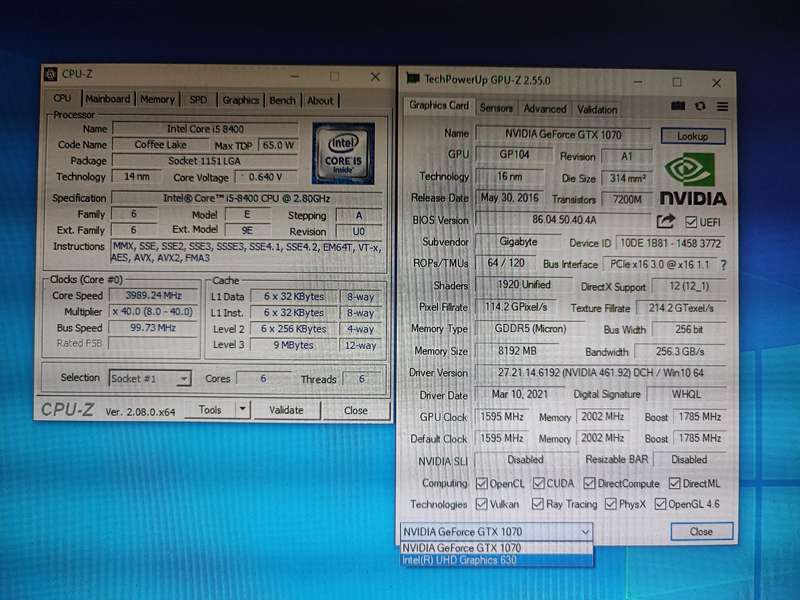Toggle the DirectML checkbox
This screenshot has width=800, height=600.
[x=674, y=483]
